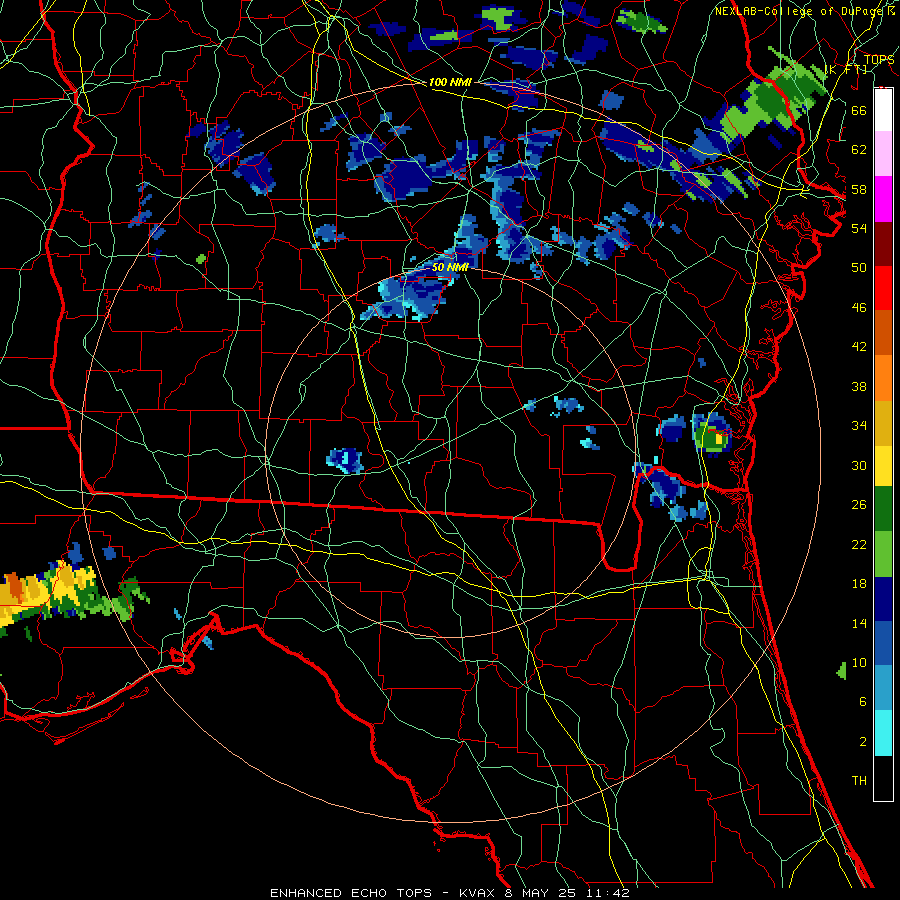This screenshot has height=900, width=900.
Task: Click the "TH" legend label
Action: pyautogui.click(x=859, y=781)
